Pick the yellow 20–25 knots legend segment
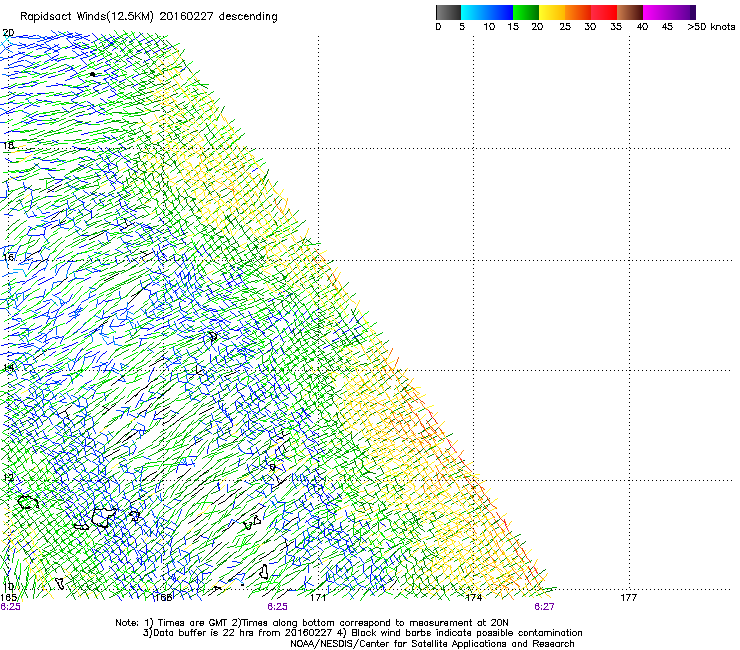 pyautogui.click(x=552, y=12)
